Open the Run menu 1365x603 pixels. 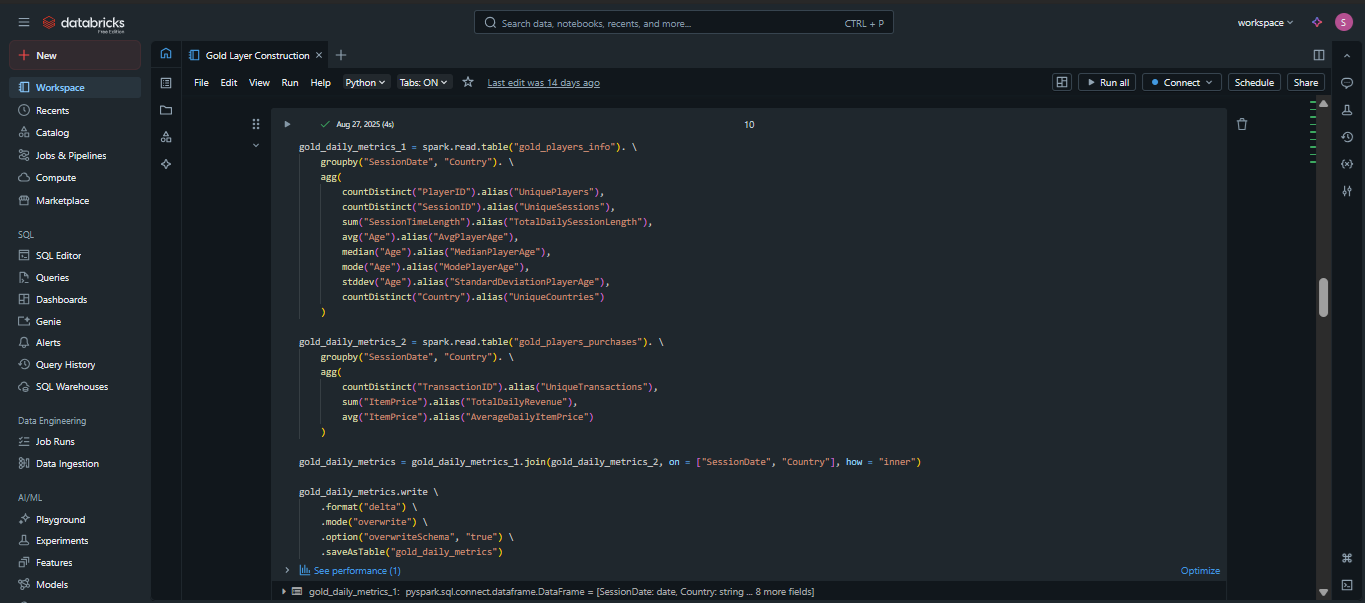[x=290, y=83]
